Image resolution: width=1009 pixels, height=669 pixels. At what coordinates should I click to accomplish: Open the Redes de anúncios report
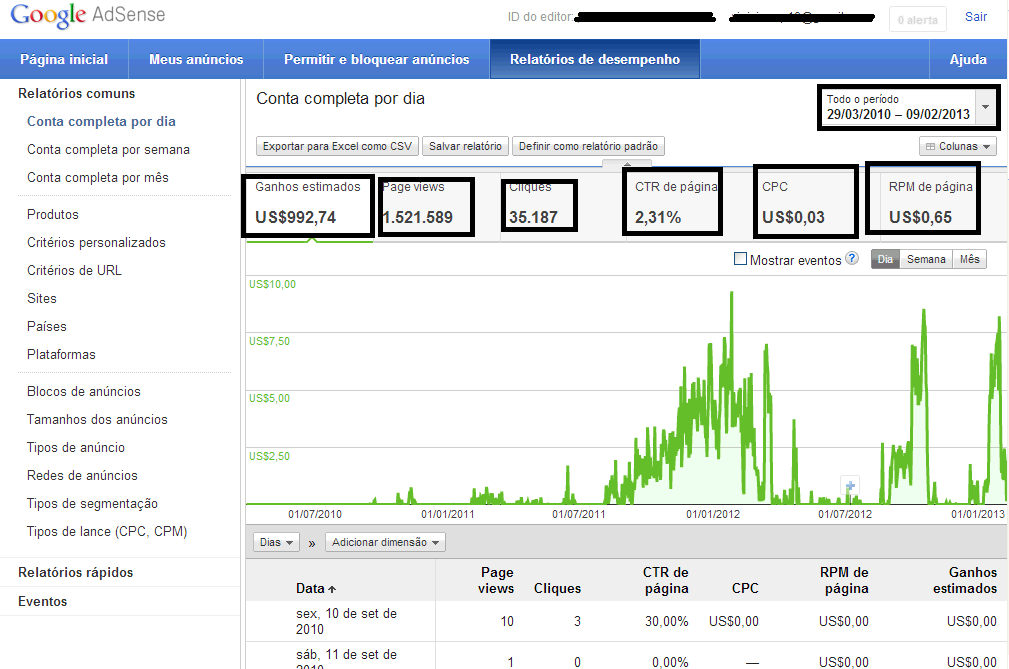(x=82, y=475)
